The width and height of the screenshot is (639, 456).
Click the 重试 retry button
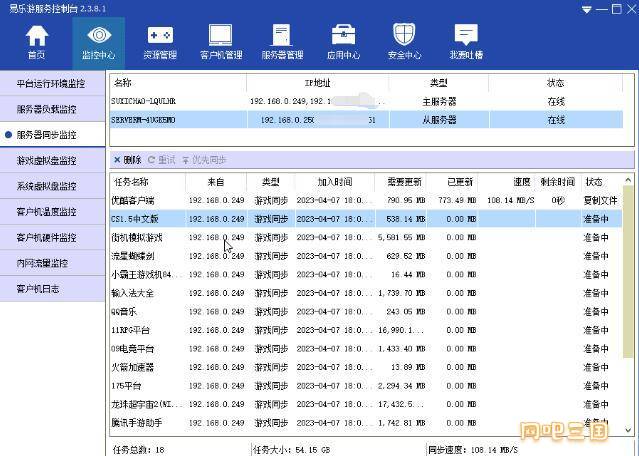click(161, 160)
